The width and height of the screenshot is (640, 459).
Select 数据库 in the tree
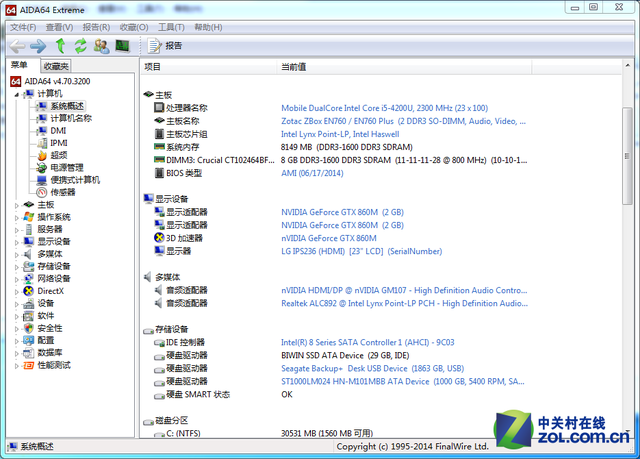pos(50,353)
